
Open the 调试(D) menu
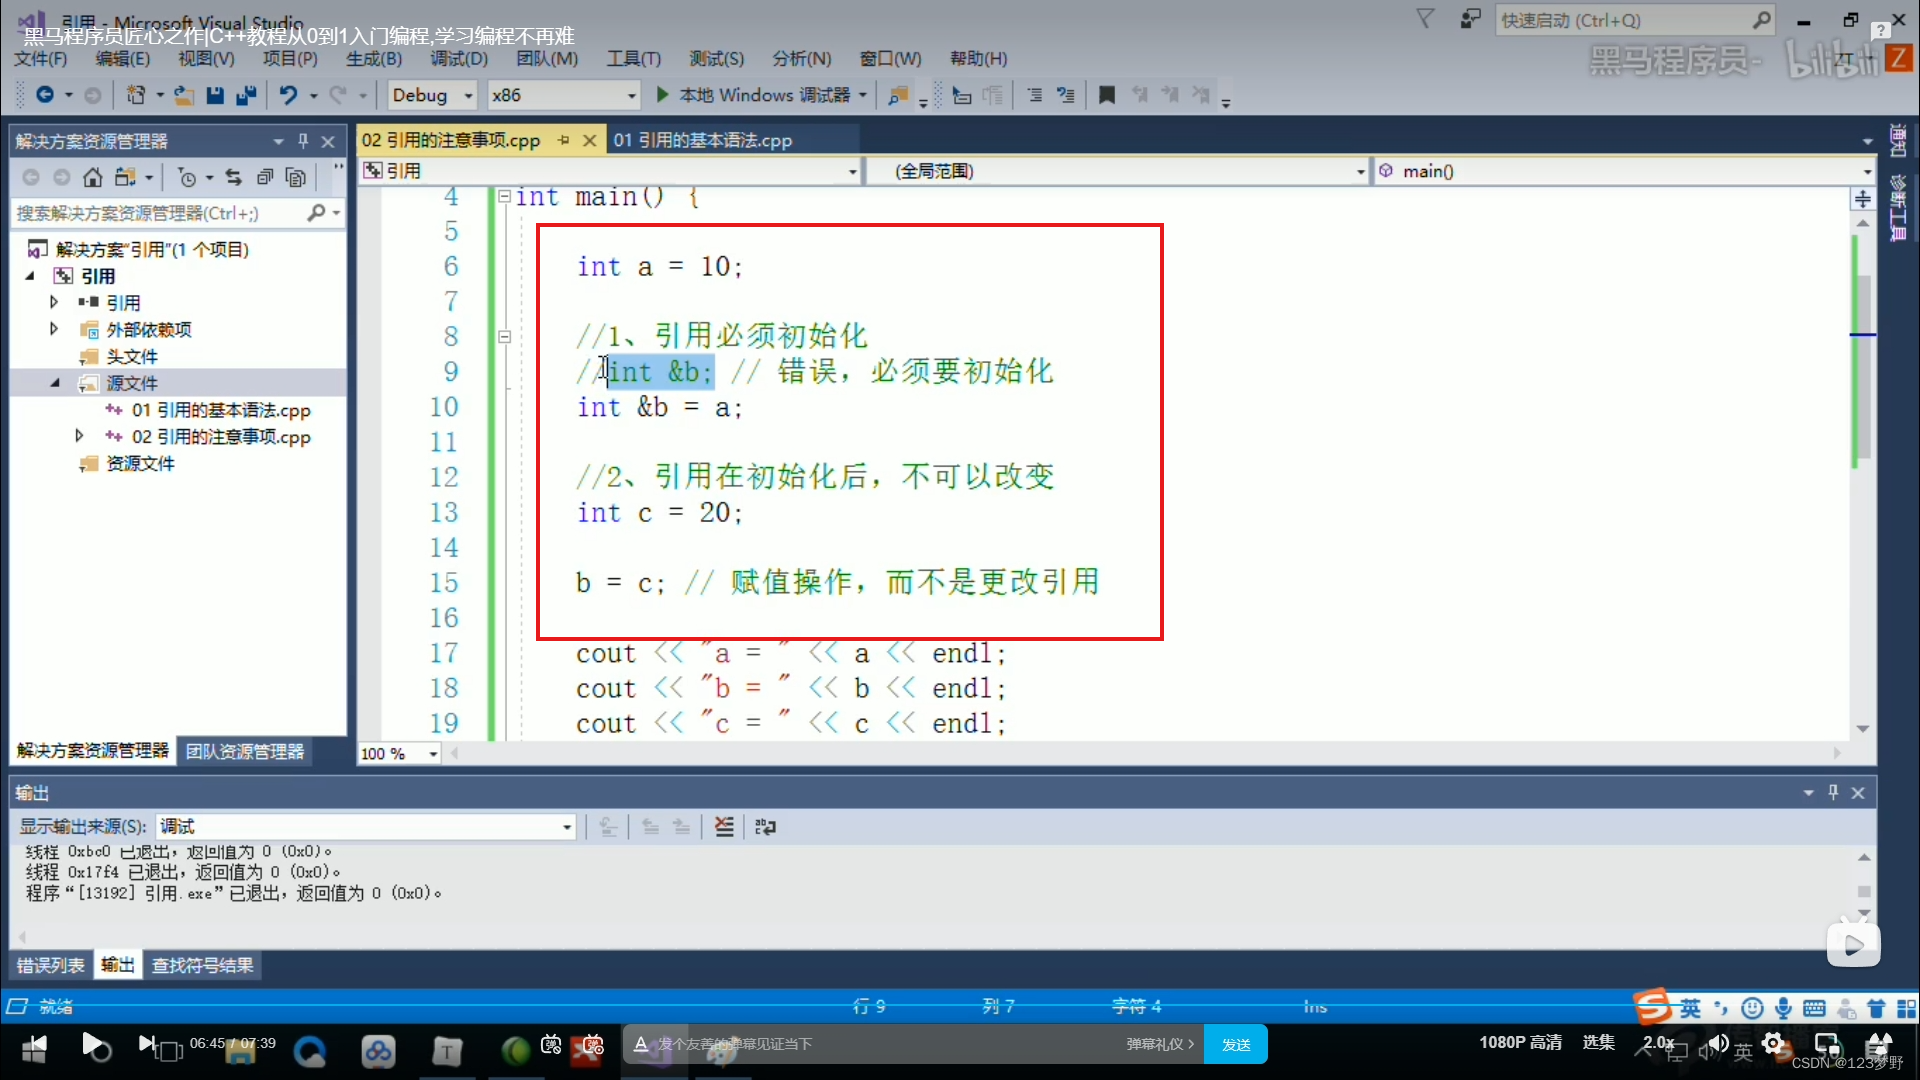[459, 59]
